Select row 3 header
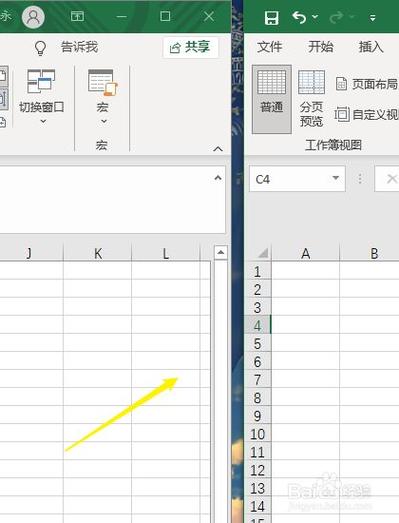 [258, 308]
